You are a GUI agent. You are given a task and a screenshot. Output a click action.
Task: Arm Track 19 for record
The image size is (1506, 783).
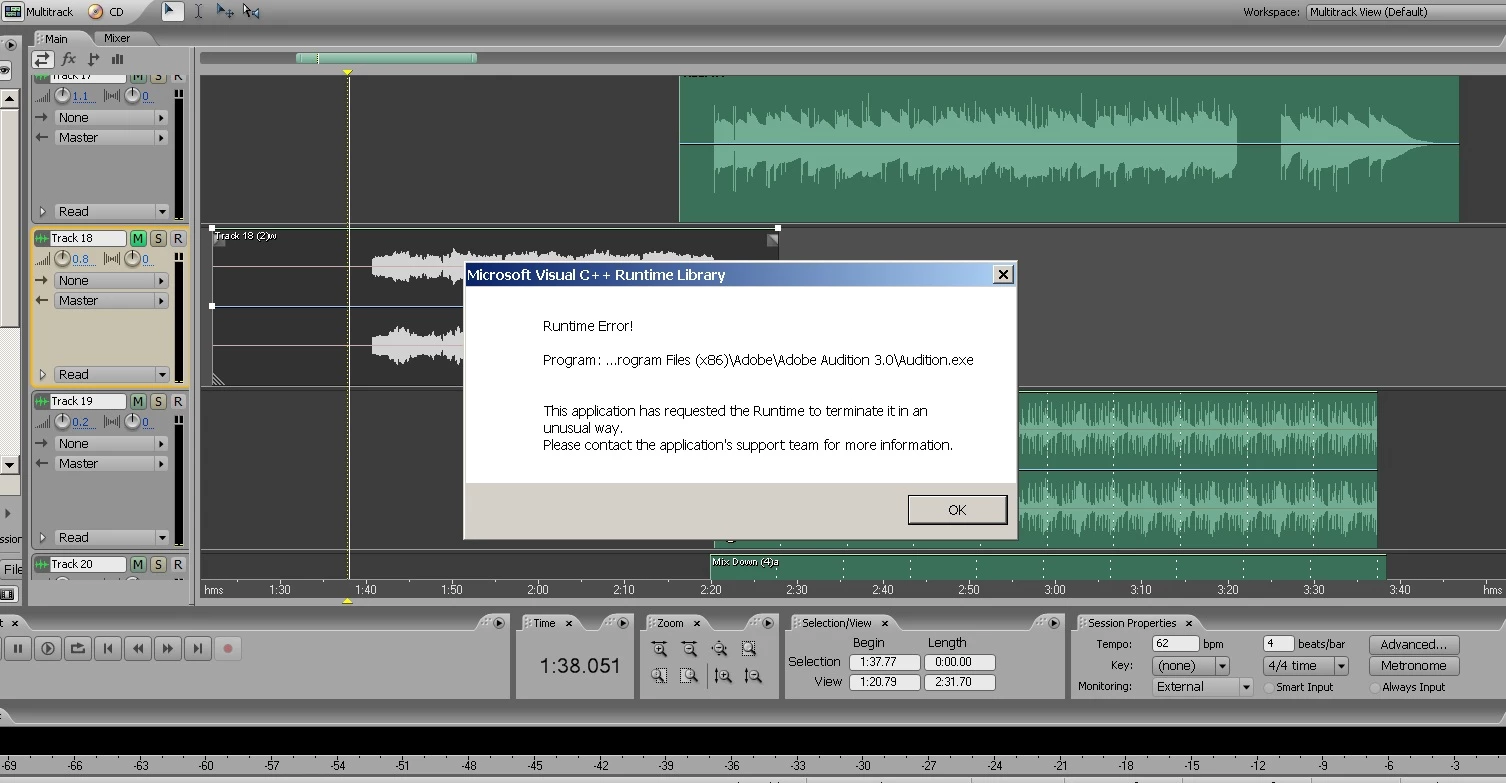(x=178, y=401)
